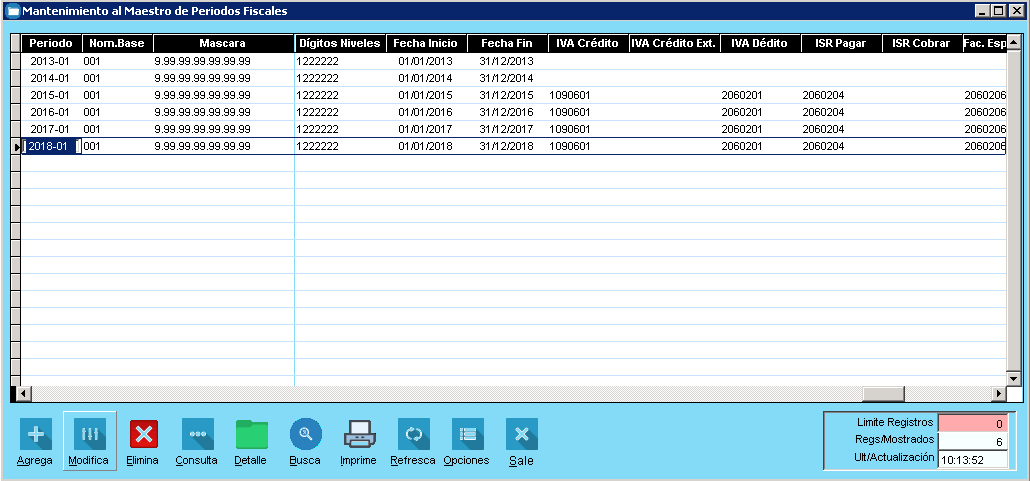The width and height of the screenshot is (1030, 481).
Task: Click the Imprime printer icon
Action: 359,435
